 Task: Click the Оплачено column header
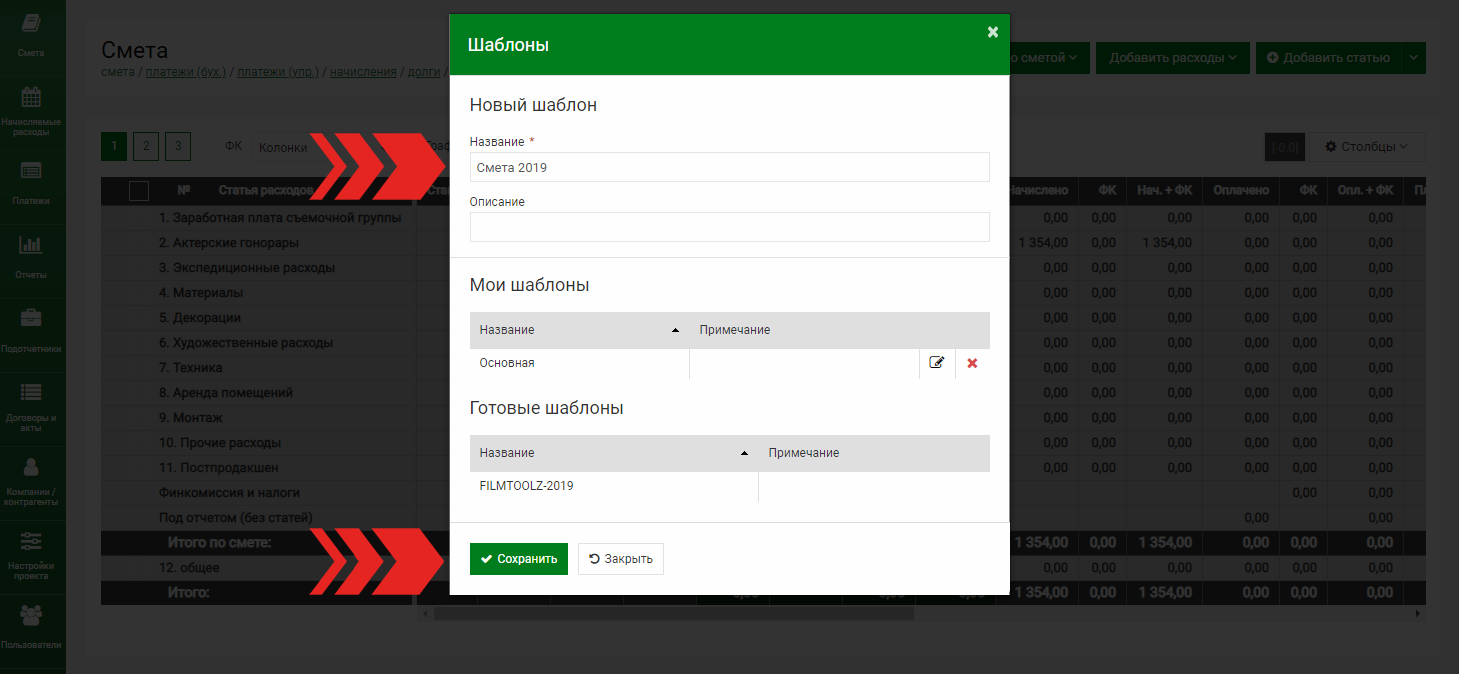tap(1241, 190)
